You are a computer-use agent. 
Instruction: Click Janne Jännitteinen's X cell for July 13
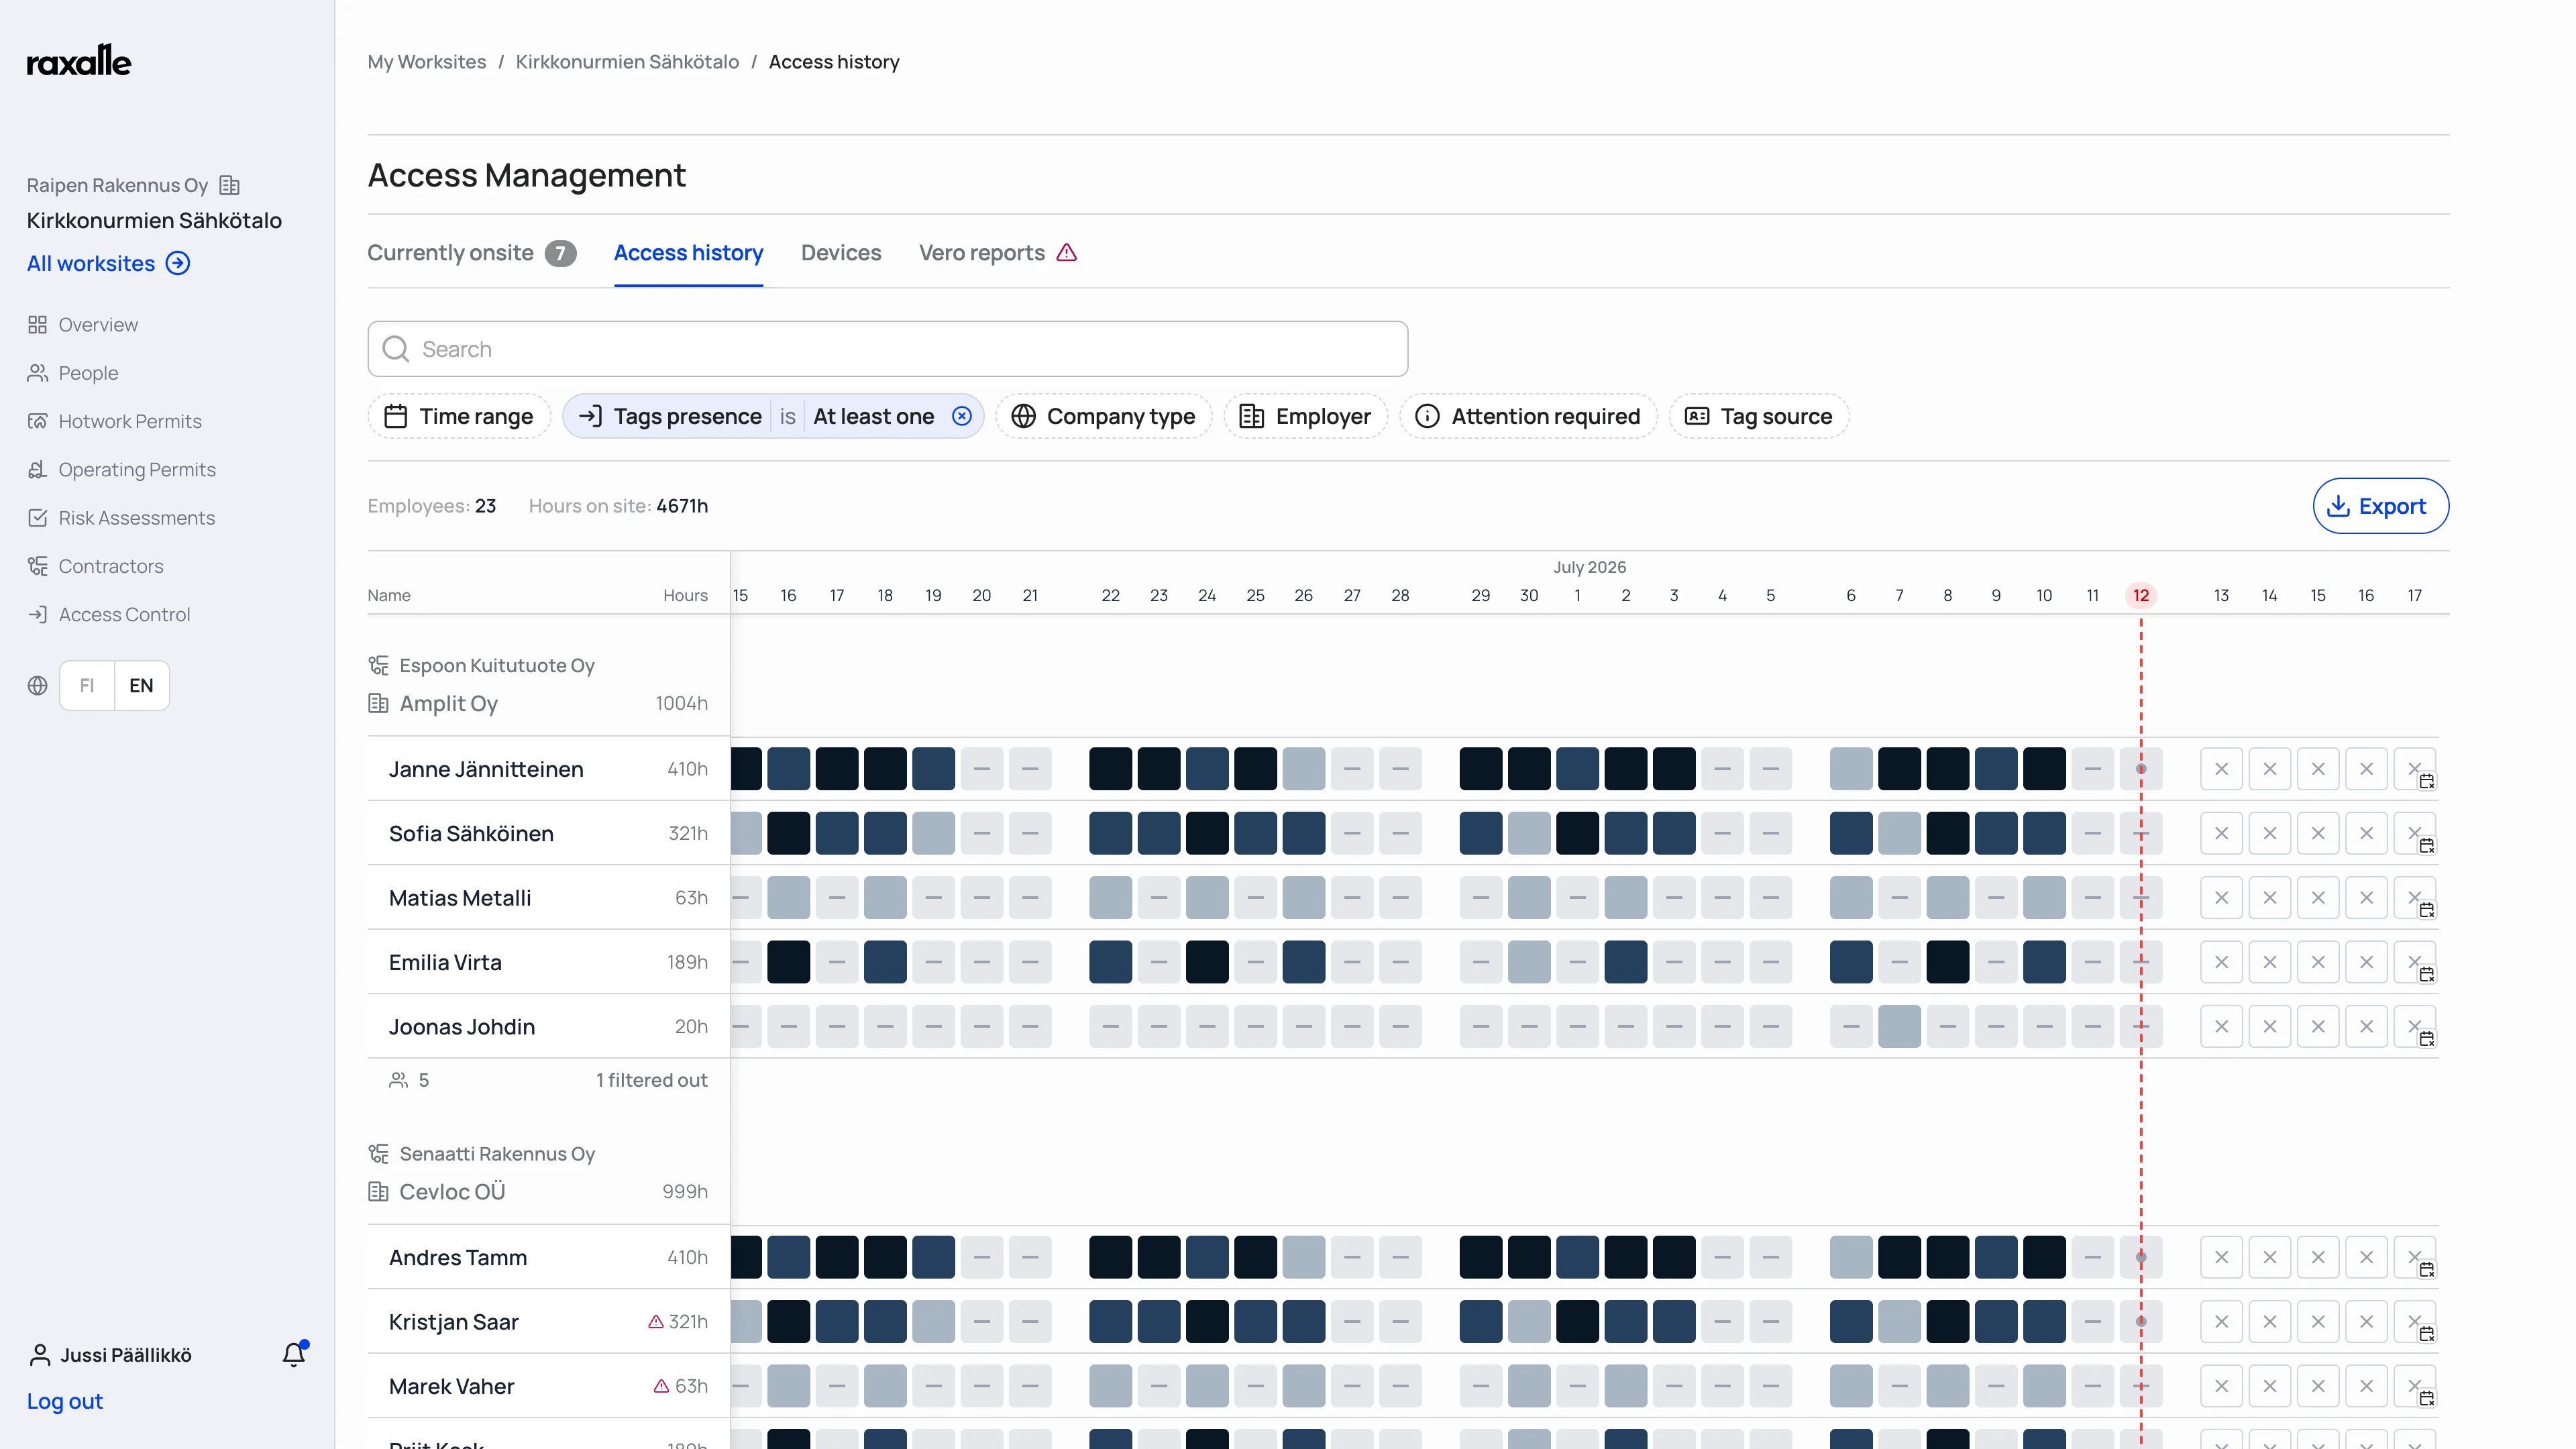click(x=2221, y=769)
